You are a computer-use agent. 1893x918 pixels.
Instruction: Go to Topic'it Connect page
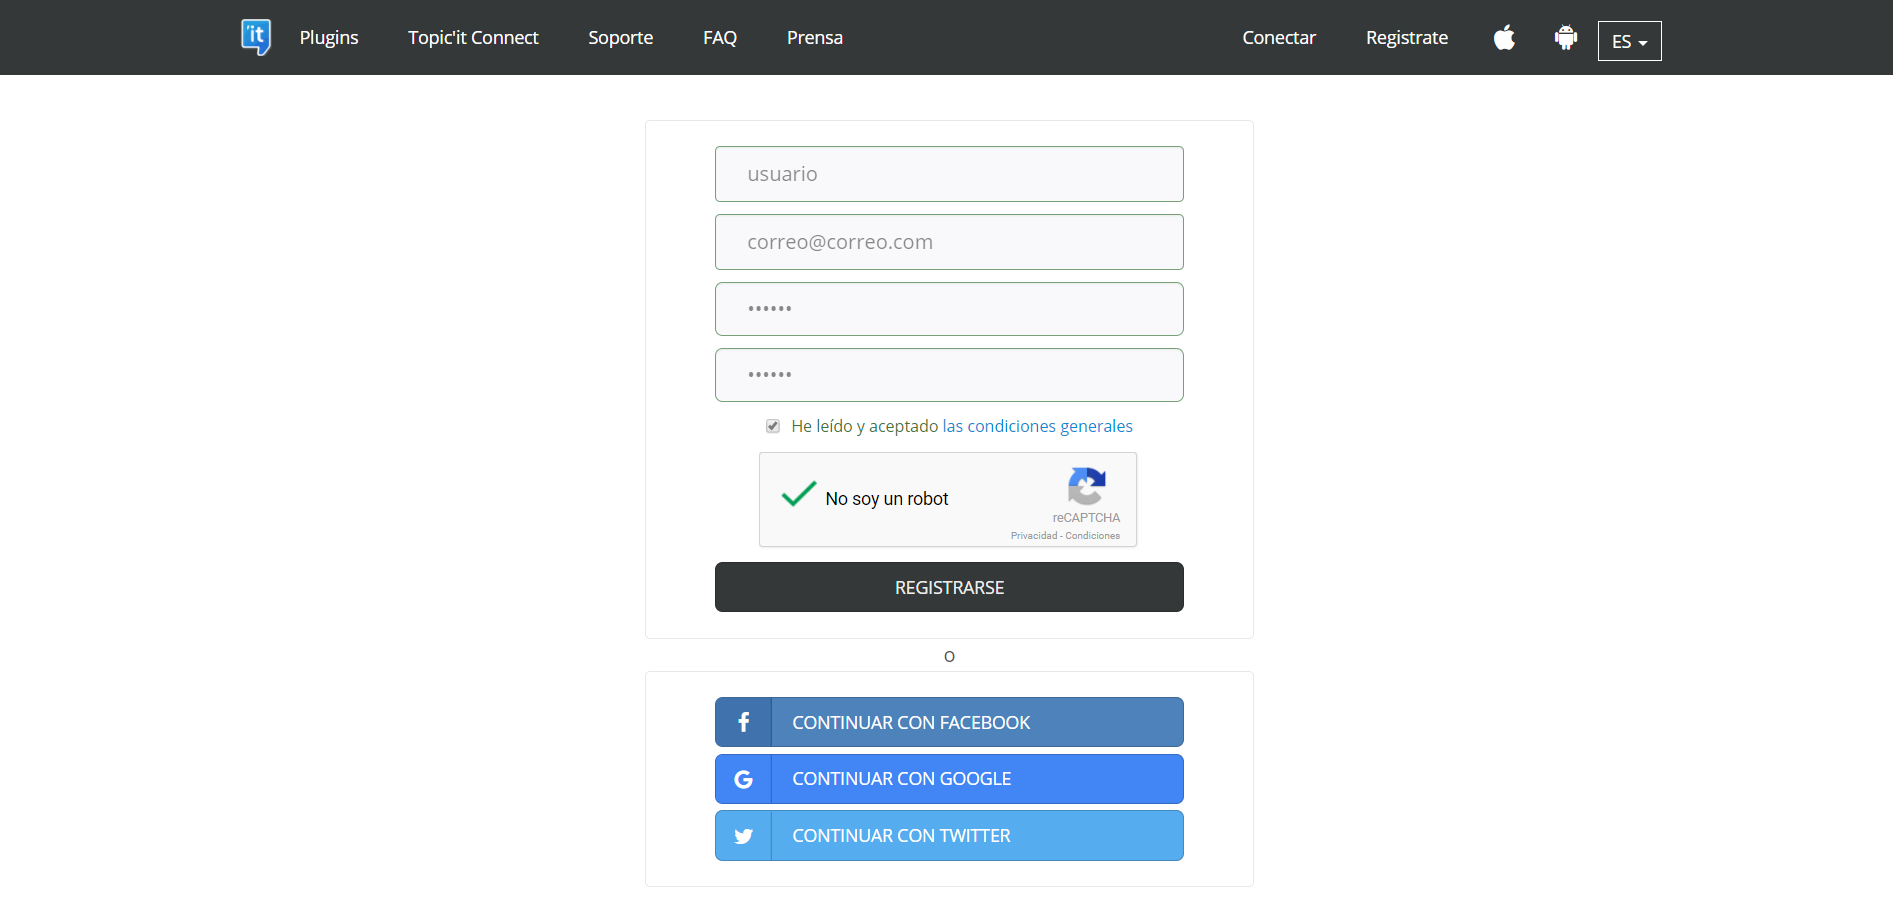[x=473, y=37]
